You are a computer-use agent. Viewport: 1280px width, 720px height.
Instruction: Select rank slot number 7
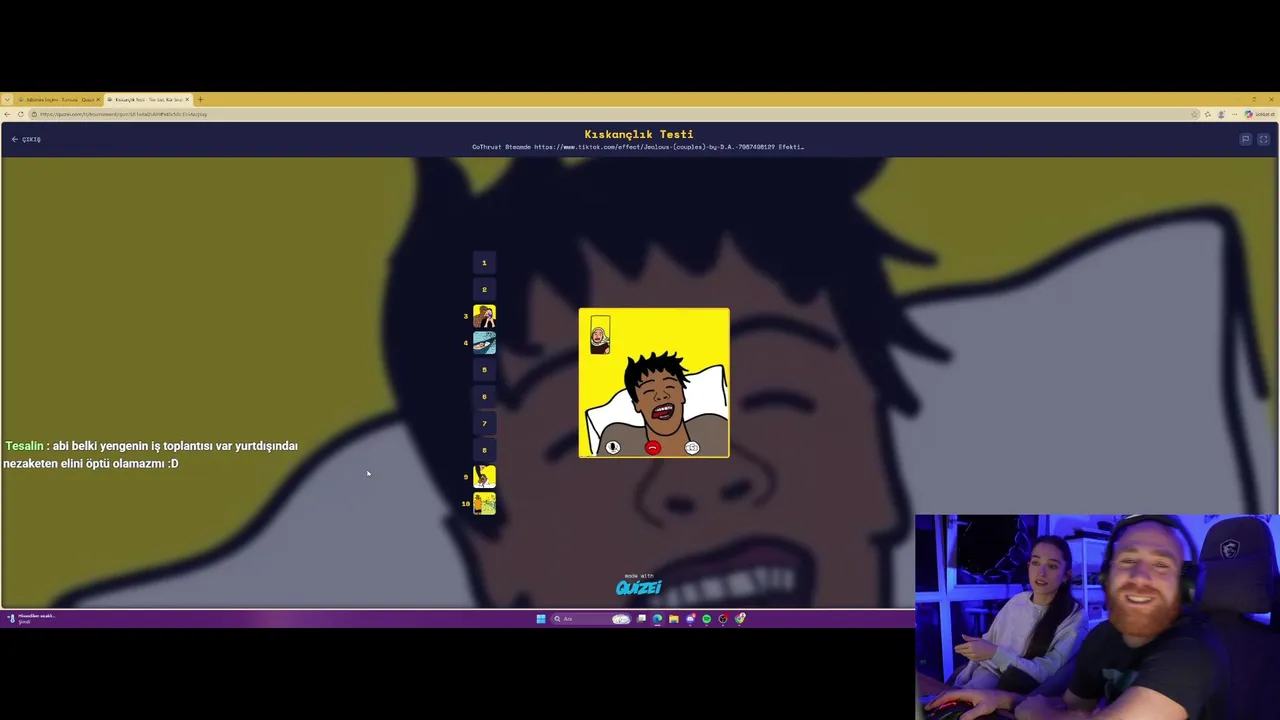[484, 424]
